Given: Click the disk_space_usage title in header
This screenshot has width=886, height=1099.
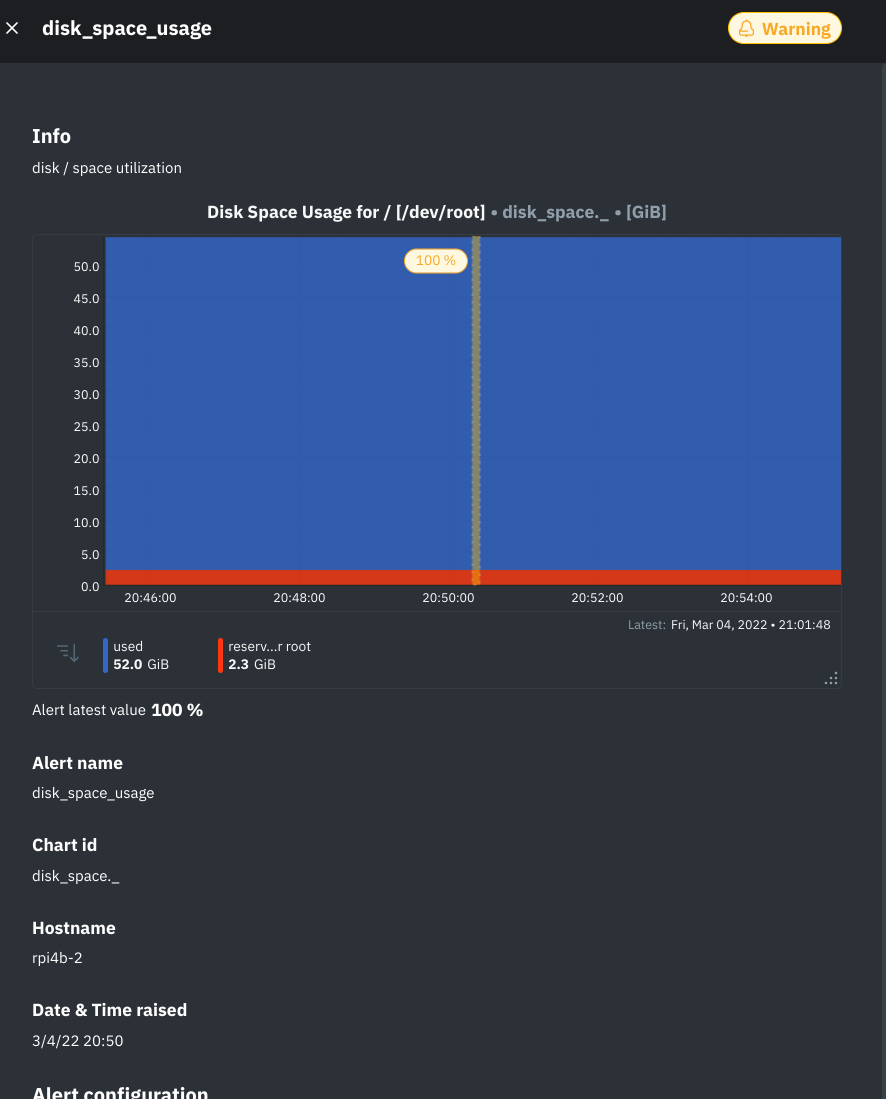Looking at the screenshot, I should [127, 28].
